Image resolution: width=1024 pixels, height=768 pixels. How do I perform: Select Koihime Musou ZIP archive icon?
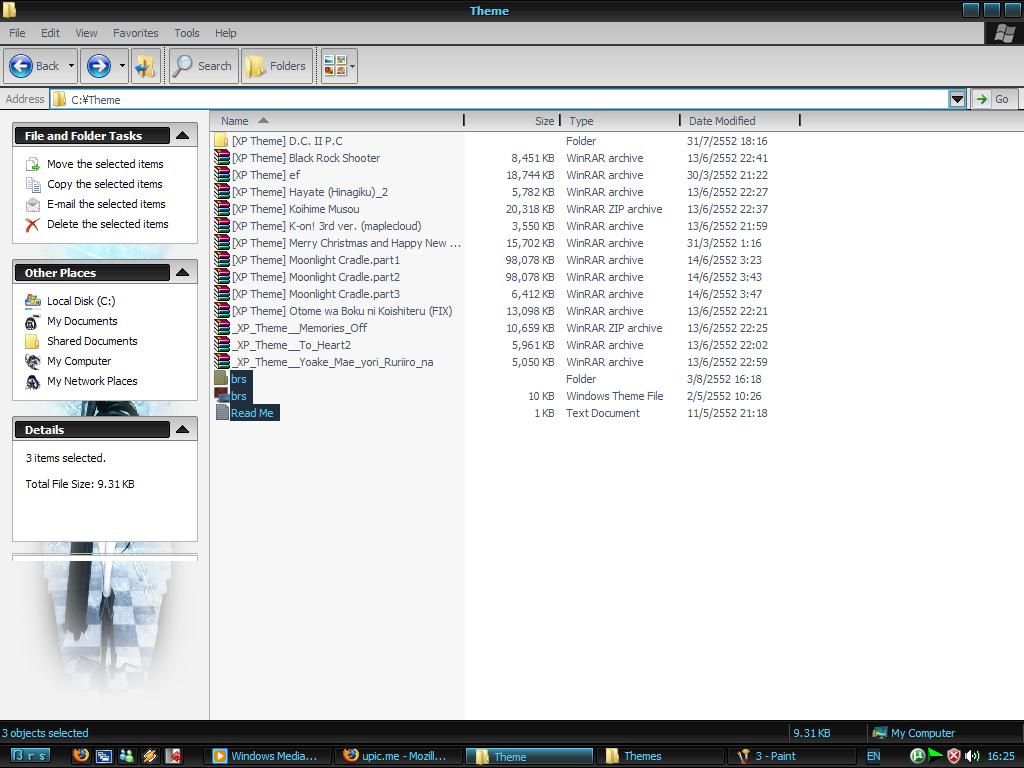(221, 208)
